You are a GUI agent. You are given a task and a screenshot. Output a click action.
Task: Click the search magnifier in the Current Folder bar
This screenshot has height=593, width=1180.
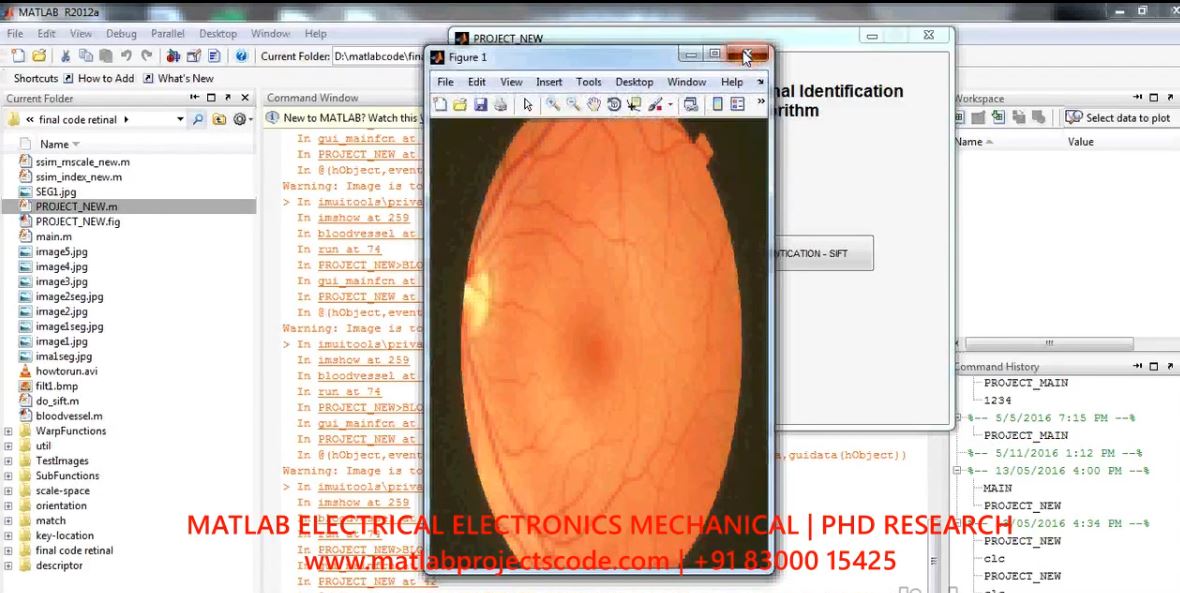198,119
